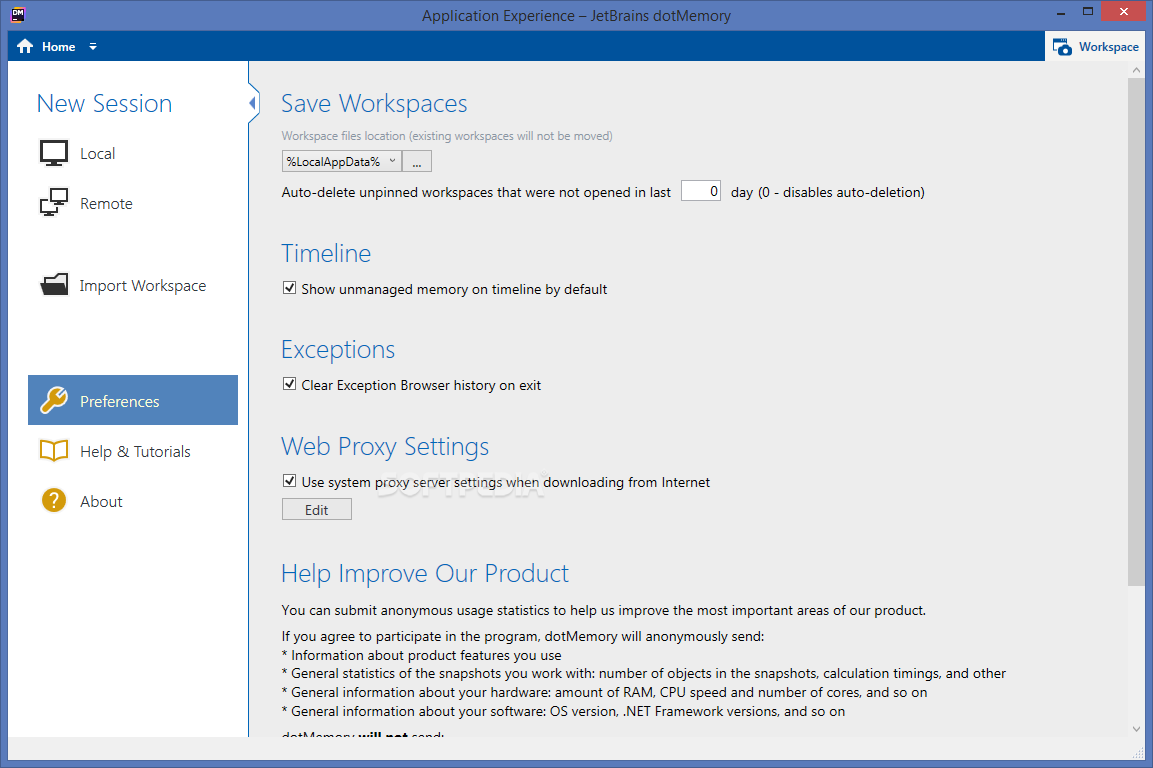Click the scrollbar up arrow
Image resolution: width=1153 pixels, height=768 pixels.
pos(1137,70)
